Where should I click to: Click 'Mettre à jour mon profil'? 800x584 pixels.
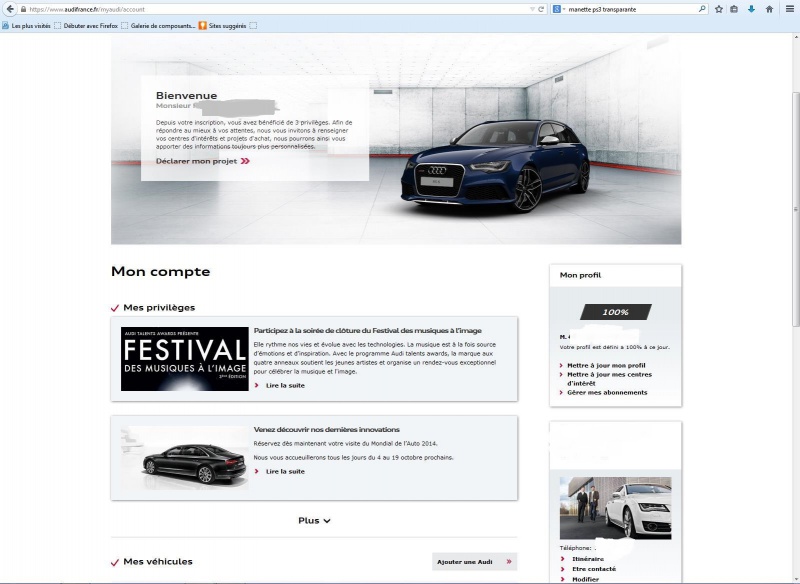click(x=606, y=365)
